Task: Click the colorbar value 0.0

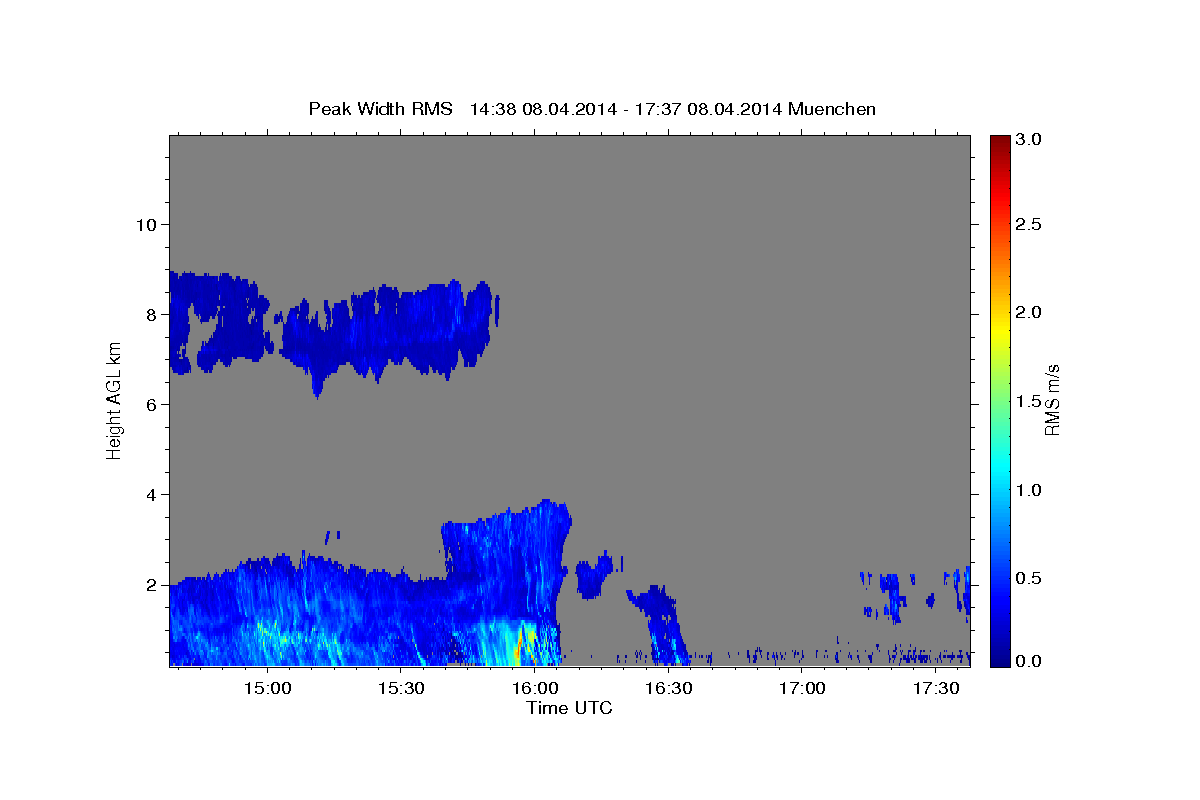Action: 1029,661
